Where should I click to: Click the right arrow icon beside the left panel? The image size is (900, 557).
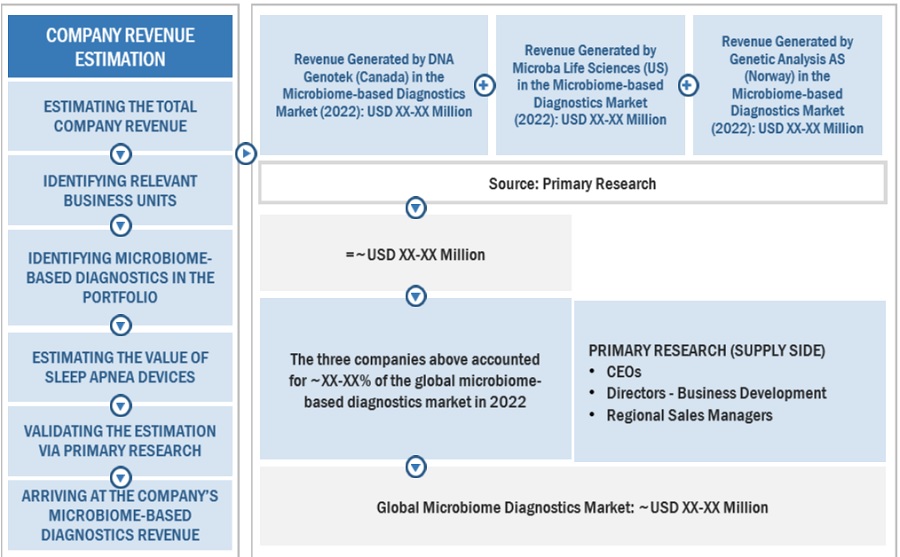click(246, 153)
